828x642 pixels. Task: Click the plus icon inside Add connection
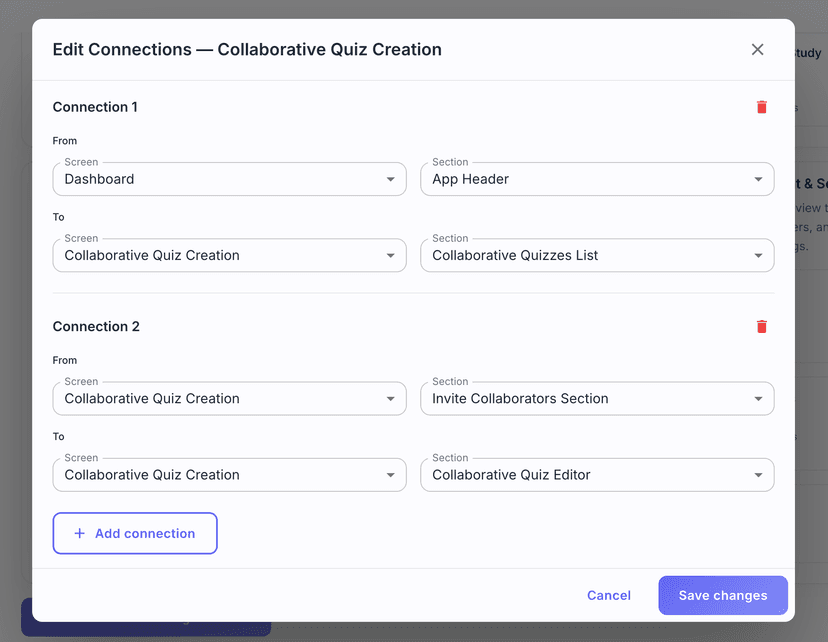point(80,533)
